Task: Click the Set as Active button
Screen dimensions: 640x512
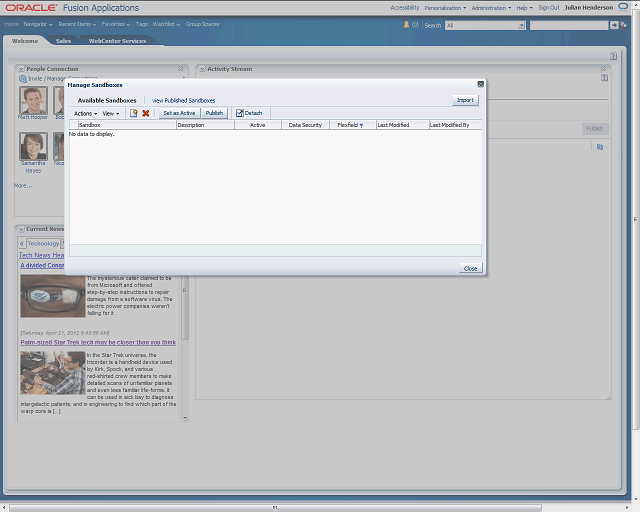Action: pos(179,113)
